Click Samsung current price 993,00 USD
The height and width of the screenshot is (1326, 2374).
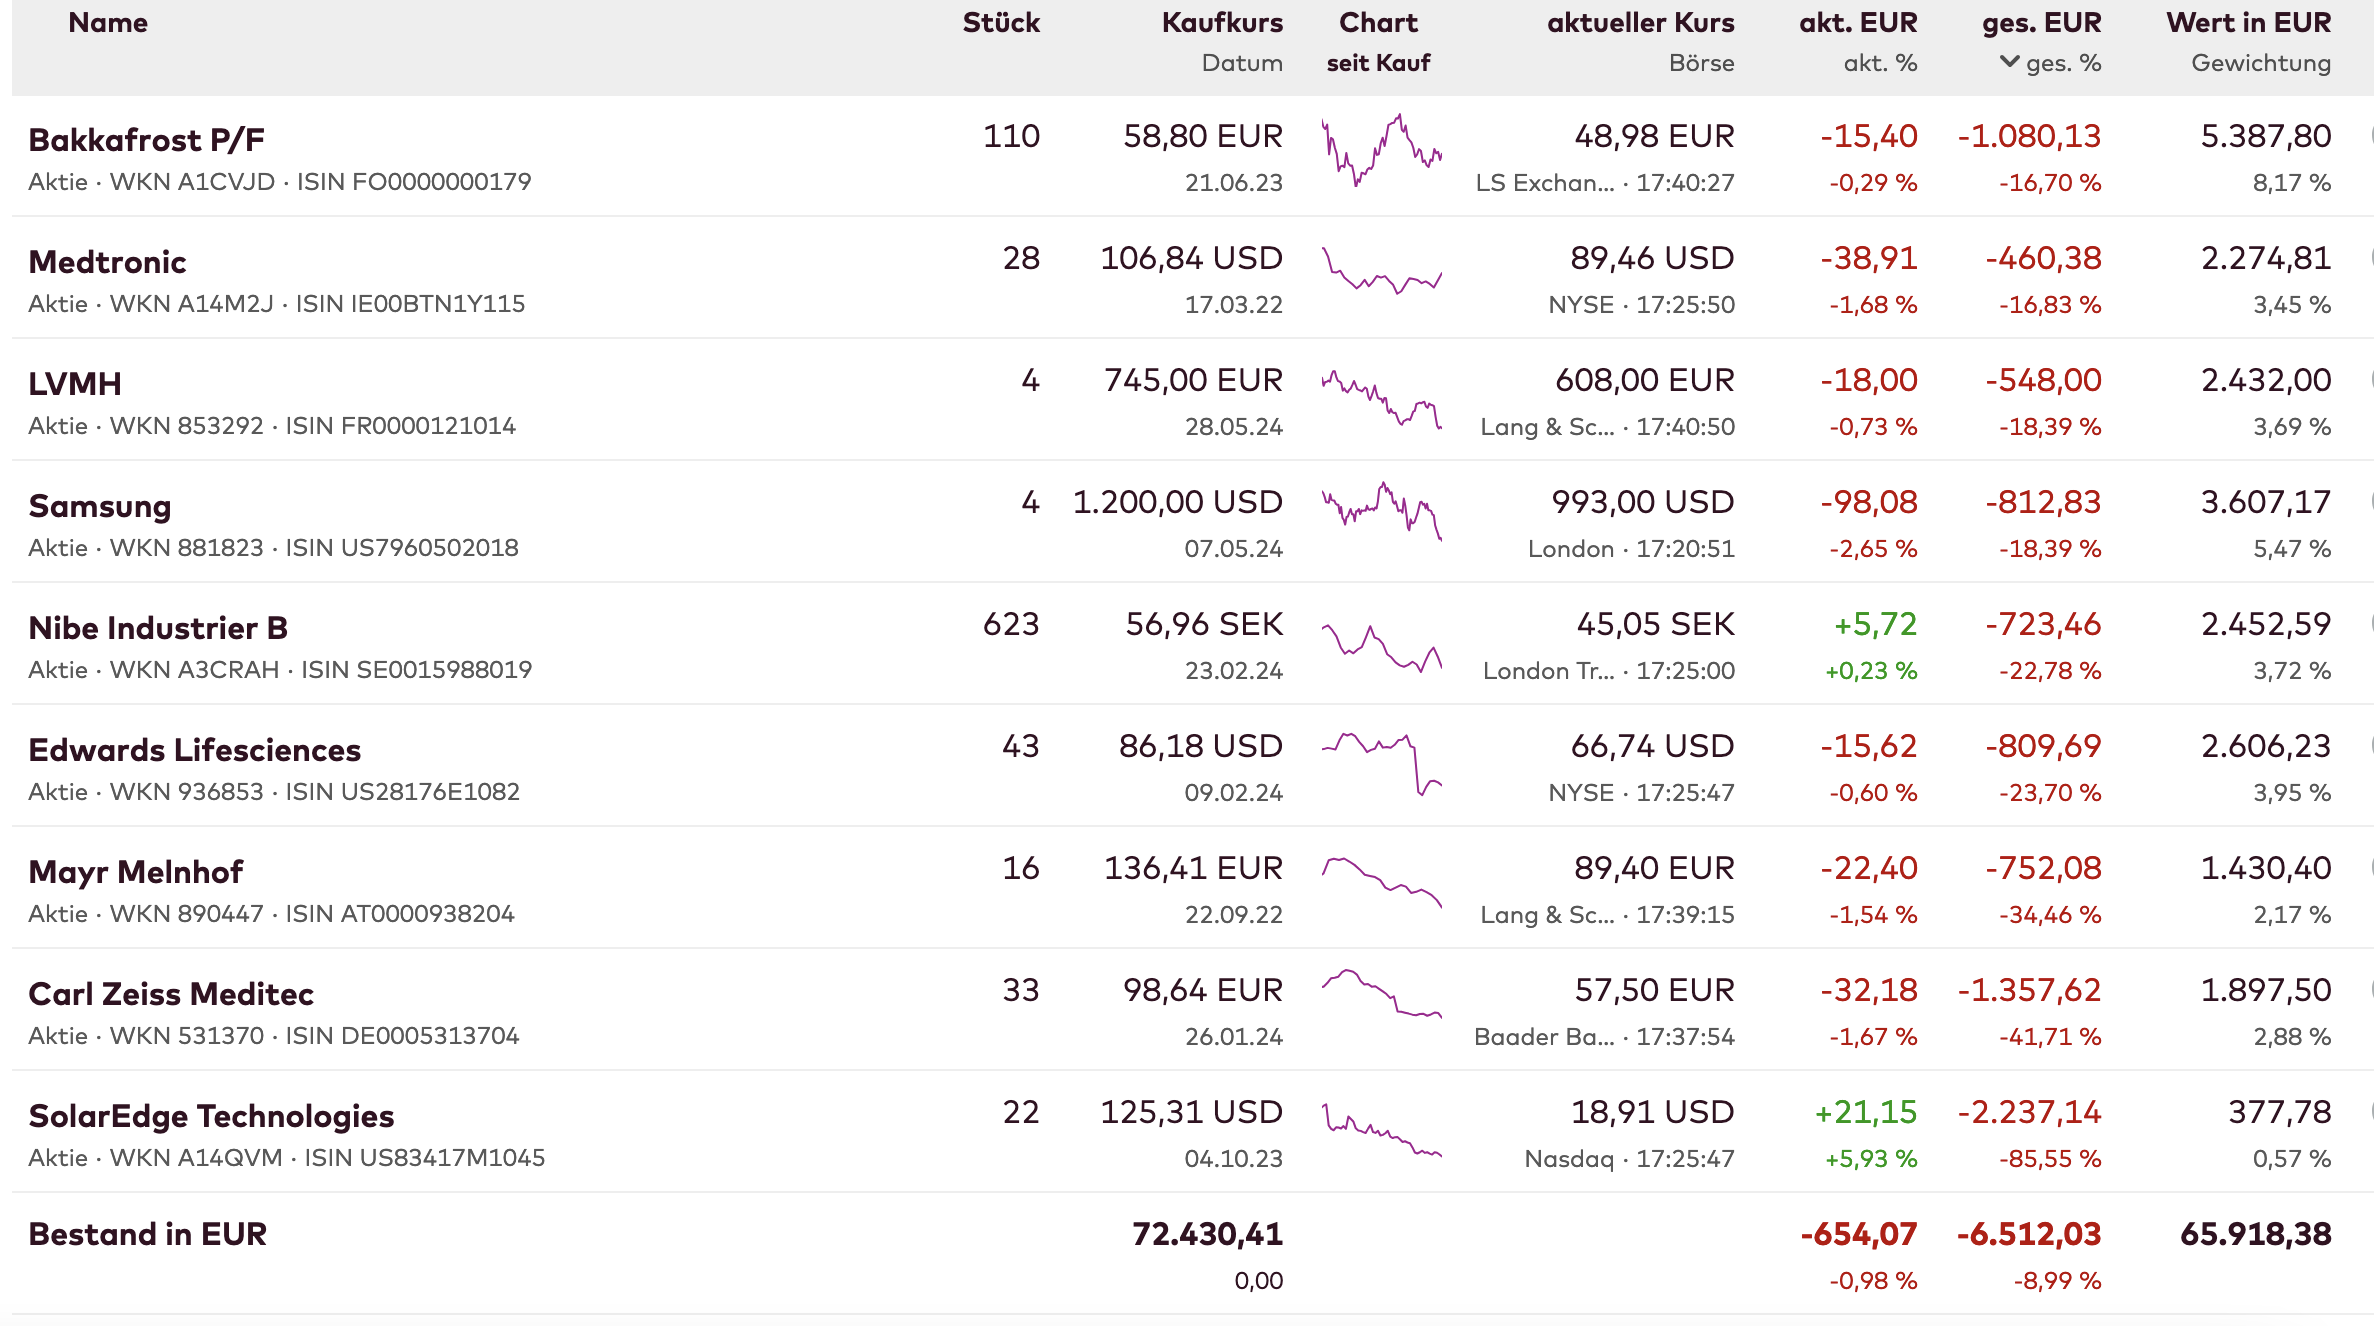click(1642, 502)
